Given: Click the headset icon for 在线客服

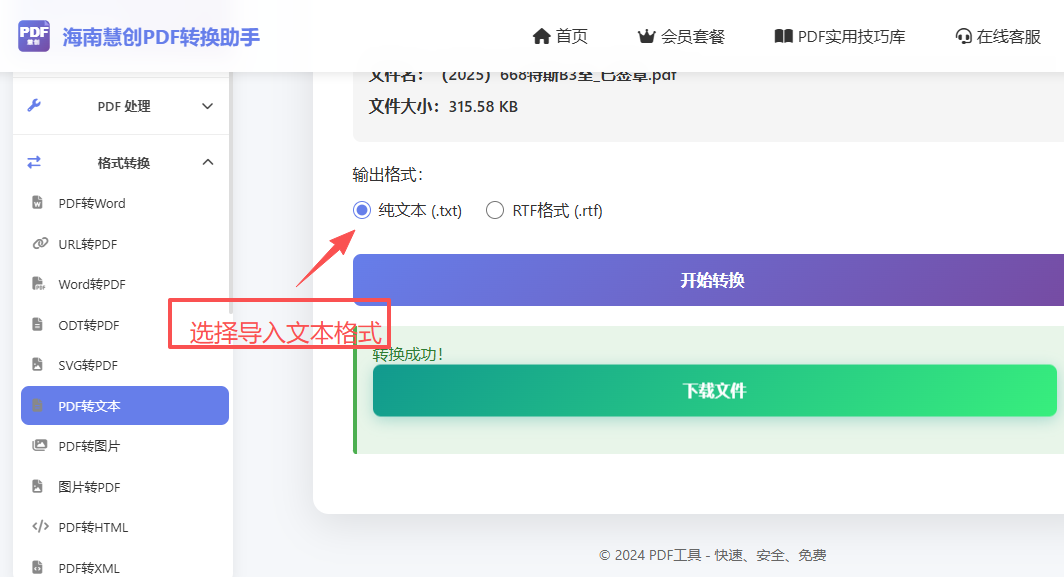Looking at the screenshot, I should (x=964, y=37).
